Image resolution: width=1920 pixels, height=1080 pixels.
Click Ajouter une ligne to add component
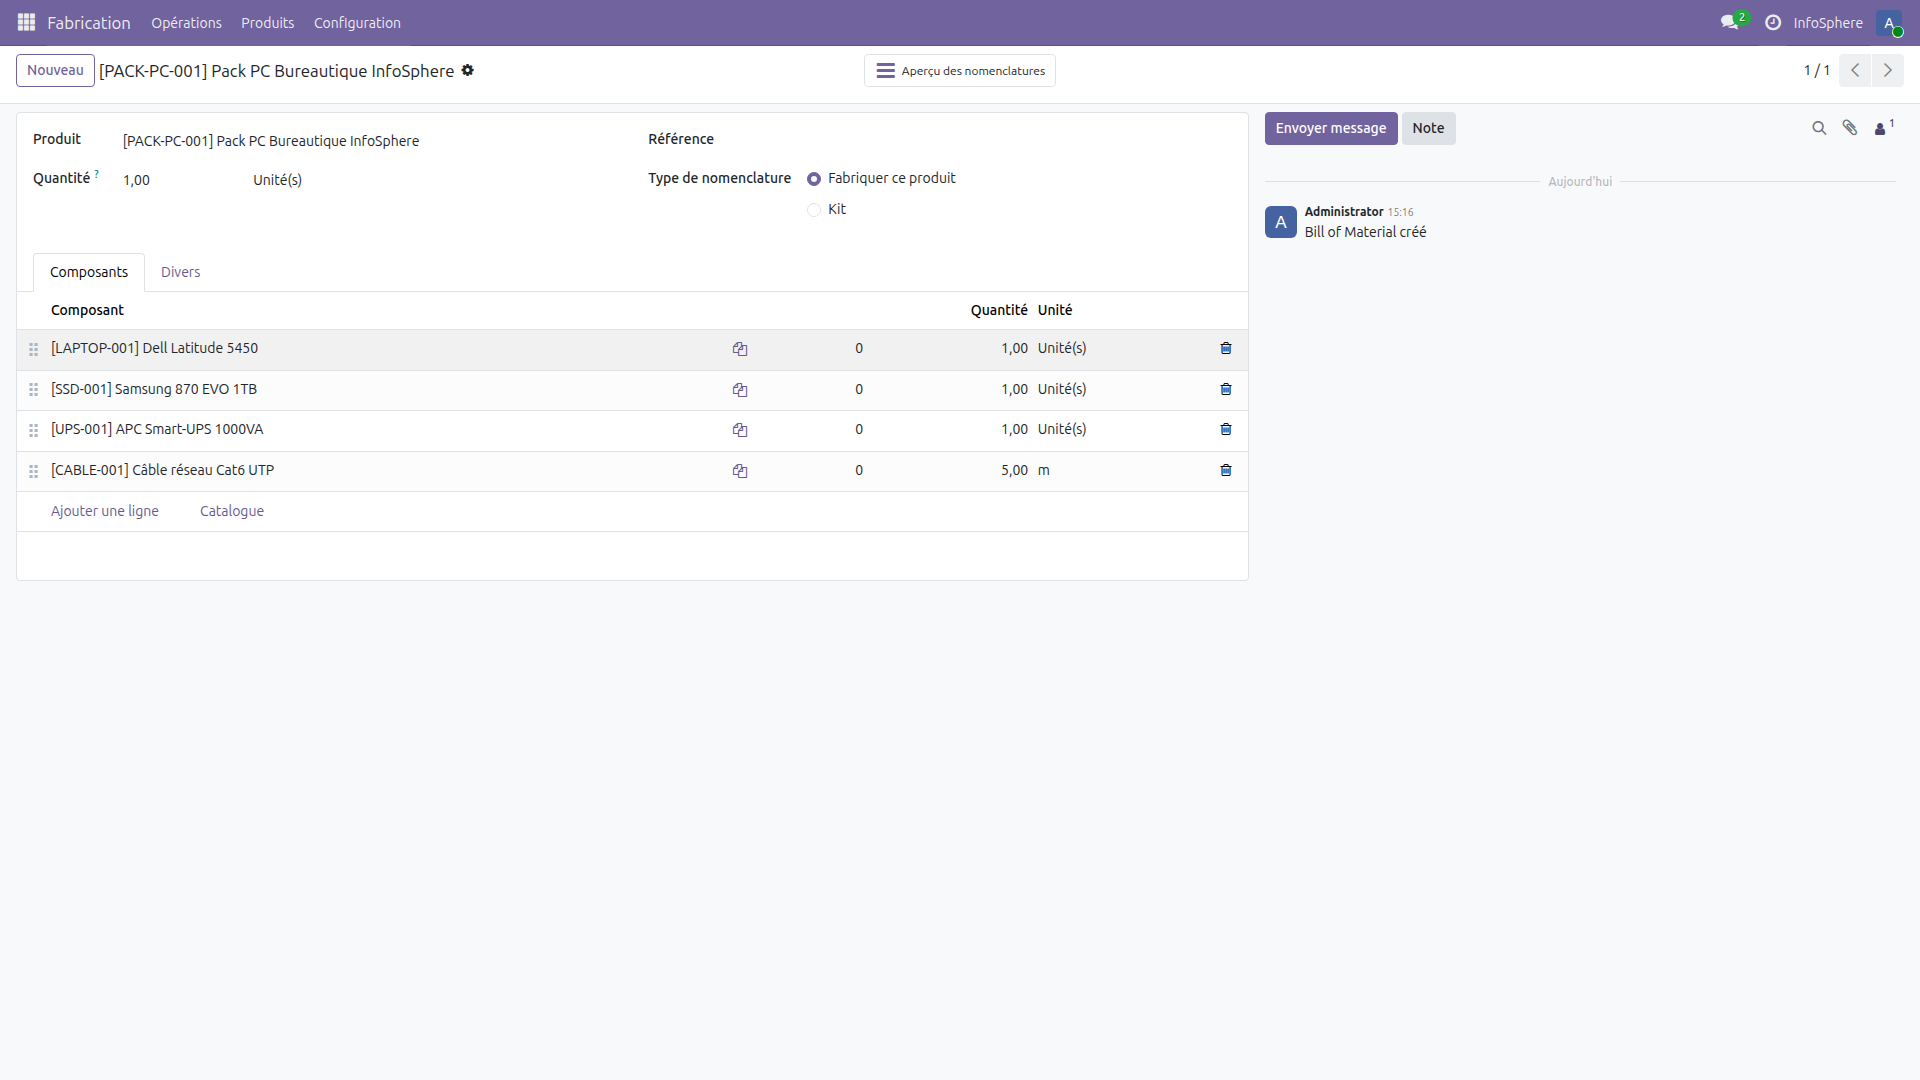tap(105, 510)
